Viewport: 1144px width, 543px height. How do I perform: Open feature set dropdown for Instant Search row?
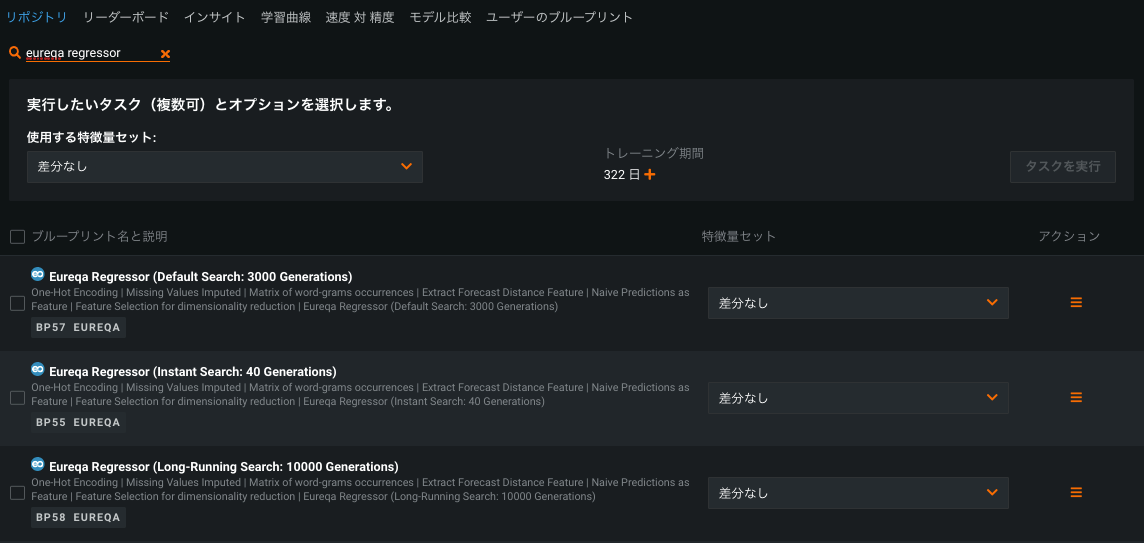(858, 398)
